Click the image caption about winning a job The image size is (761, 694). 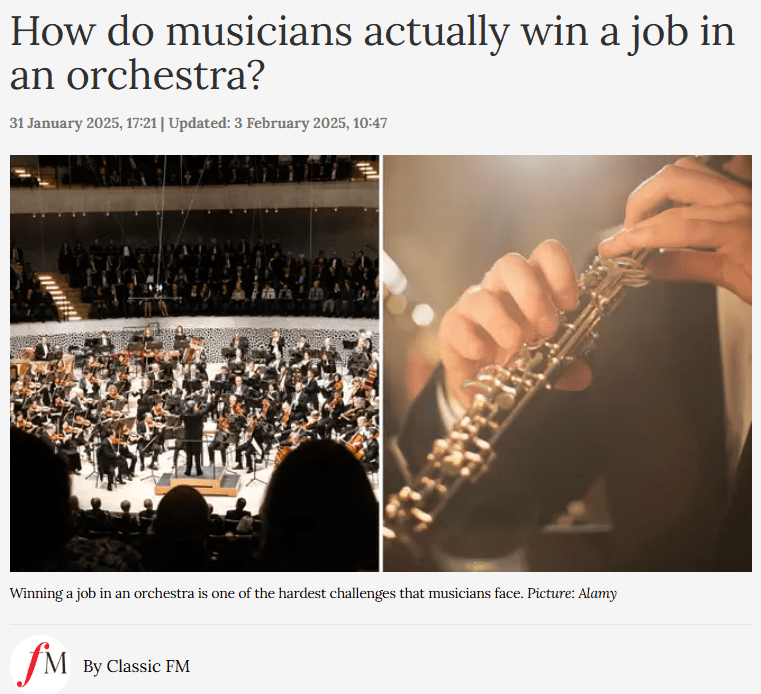coord(266,594)
